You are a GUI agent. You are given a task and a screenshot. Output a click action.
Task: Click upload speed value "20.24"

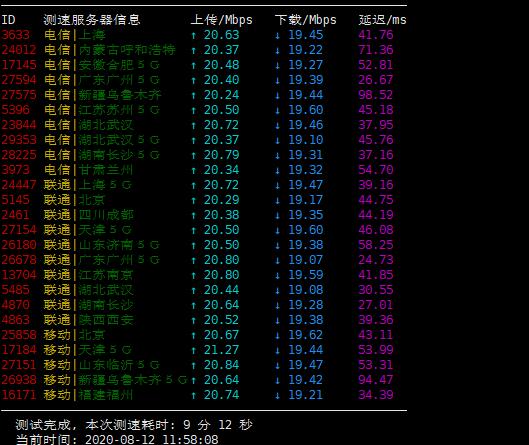[x=221, y=95]
